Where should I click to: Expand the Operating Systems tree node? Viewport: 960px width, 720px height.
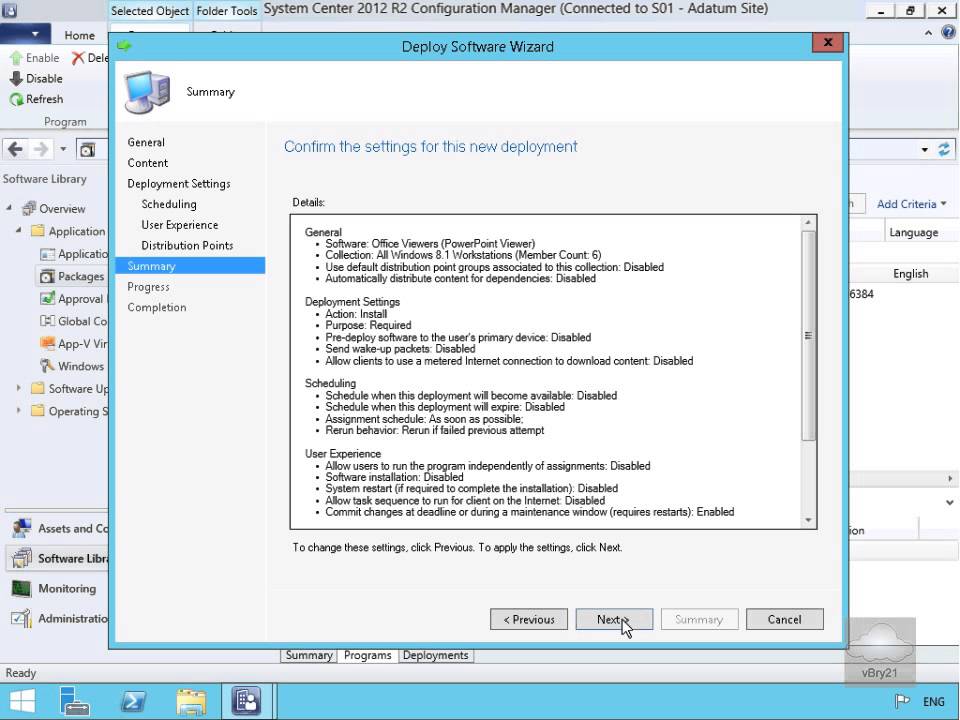tap(18, 410)
